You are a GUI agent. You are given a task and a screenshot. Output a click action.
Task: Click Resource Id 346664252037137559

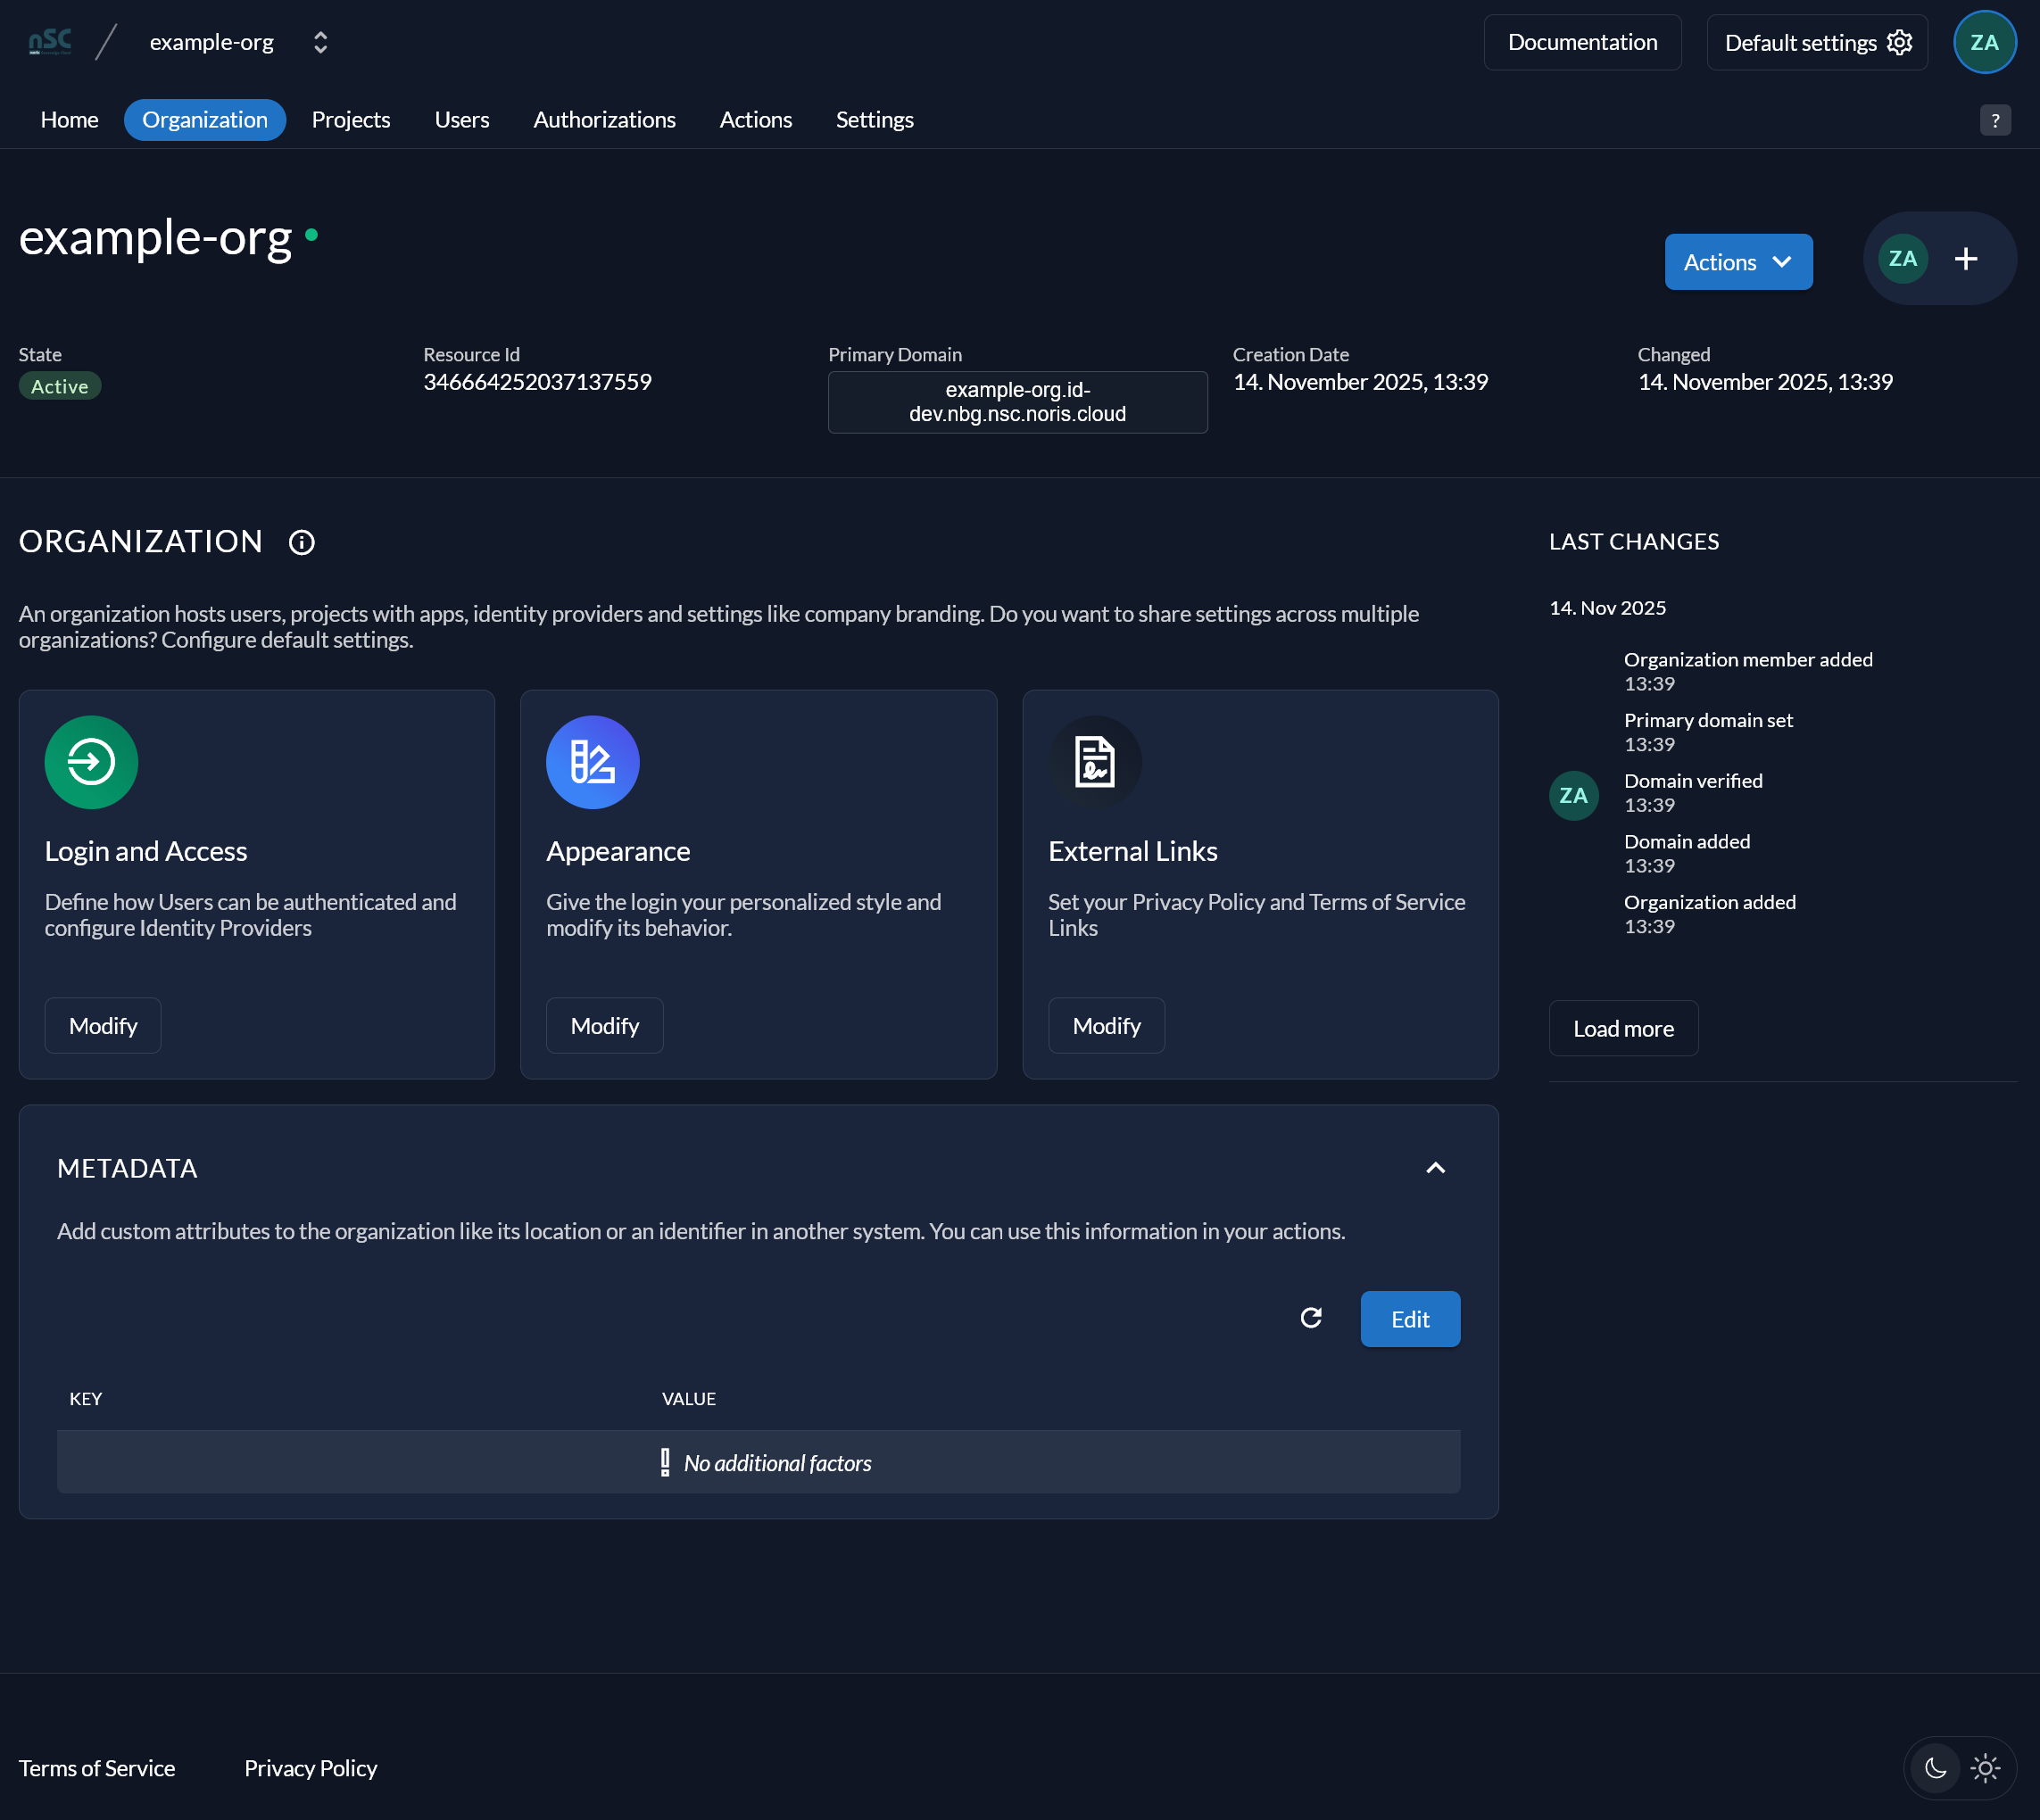(x=537, y=382)
